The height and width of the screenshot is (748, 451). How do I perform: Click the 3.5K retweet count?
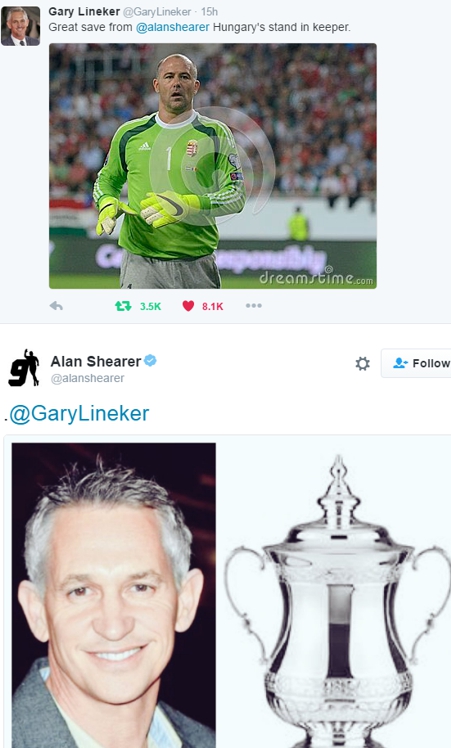(x=150, y=306)
